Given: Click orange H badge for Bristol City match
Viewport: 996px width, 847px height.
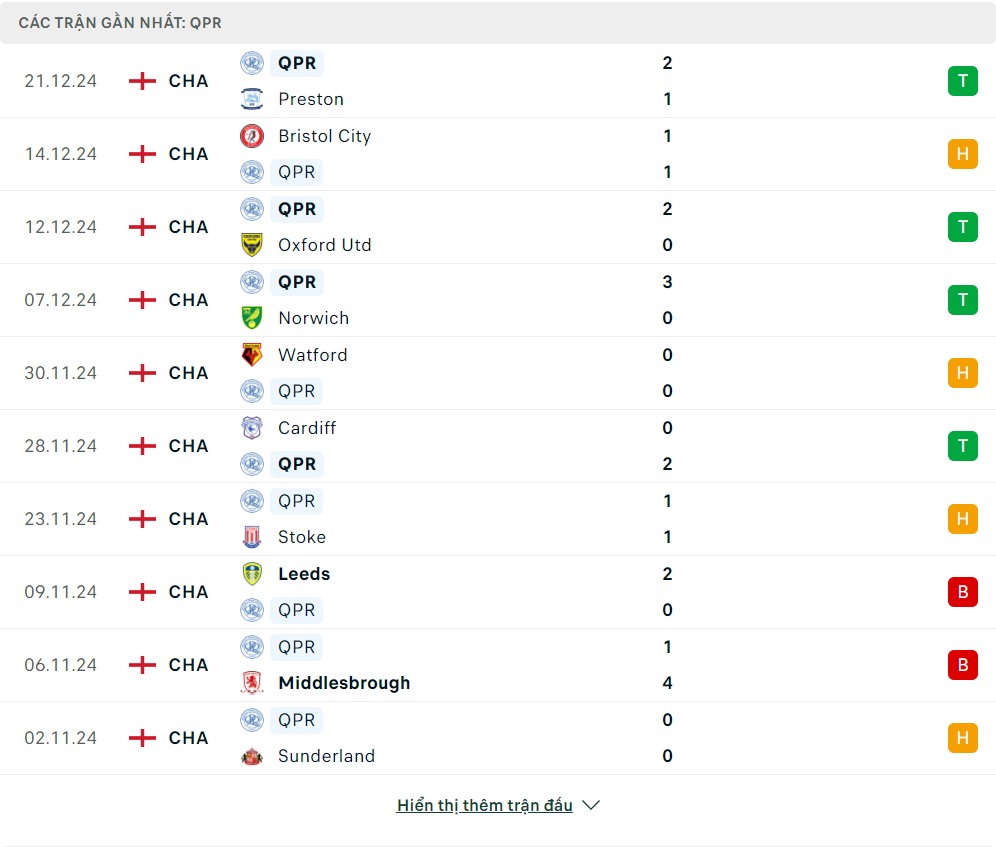Looking at the screenshot, I should click(962, 154).
